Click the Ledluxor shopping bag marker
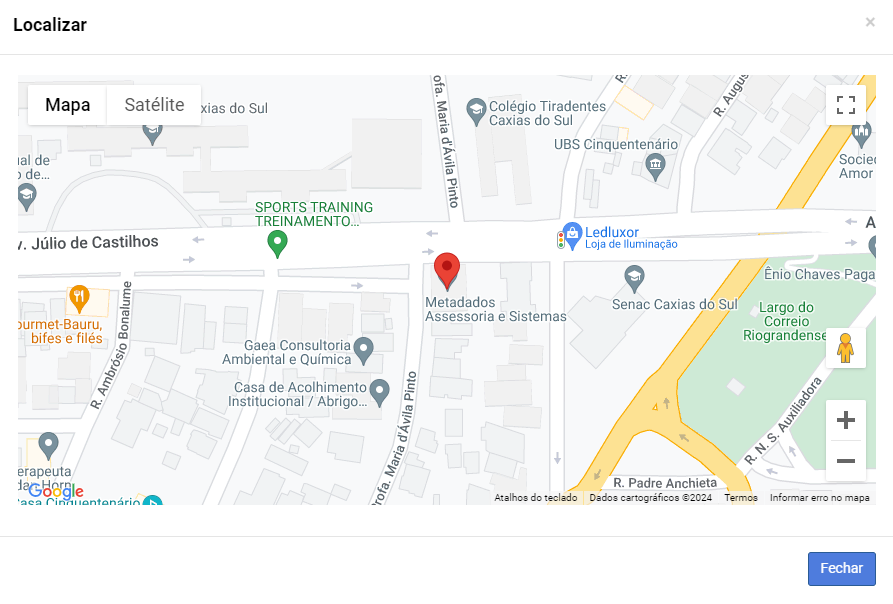The width and height of the screenshot is (893, 604). (x=571, y=236)
